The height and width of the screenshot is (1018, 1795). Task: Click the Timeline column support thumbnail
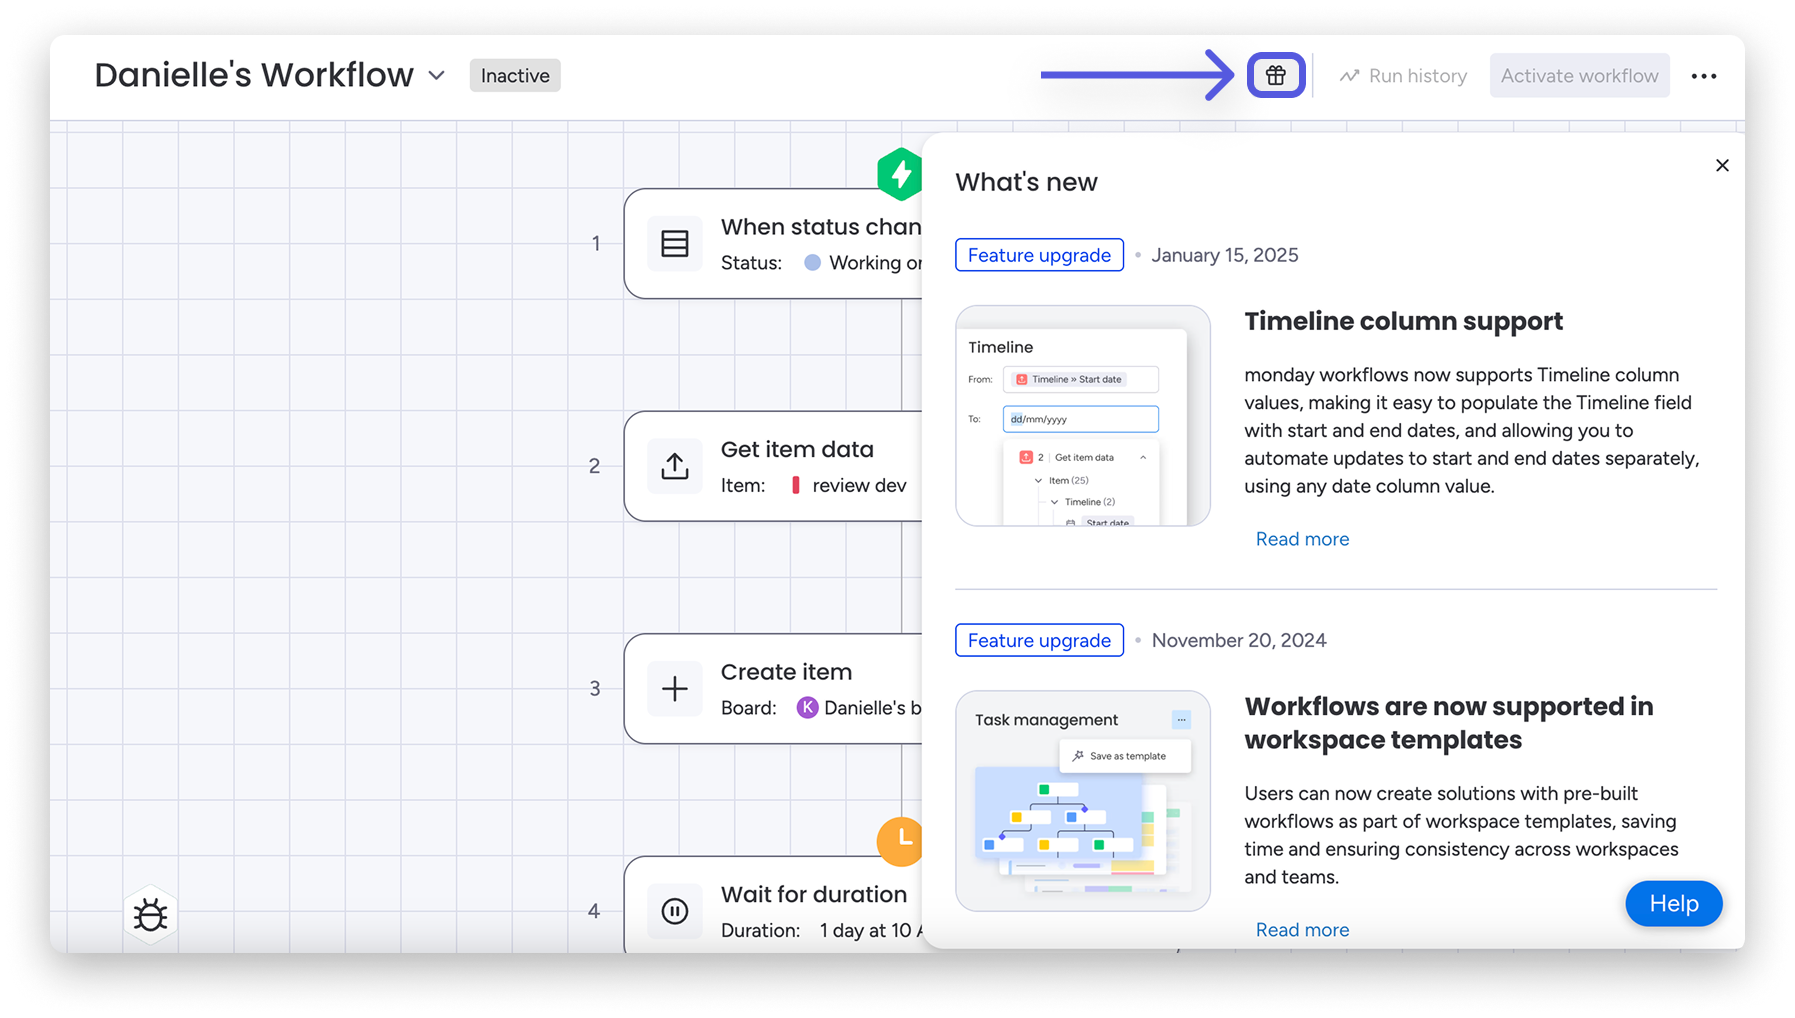click(x=1083, y=416)
